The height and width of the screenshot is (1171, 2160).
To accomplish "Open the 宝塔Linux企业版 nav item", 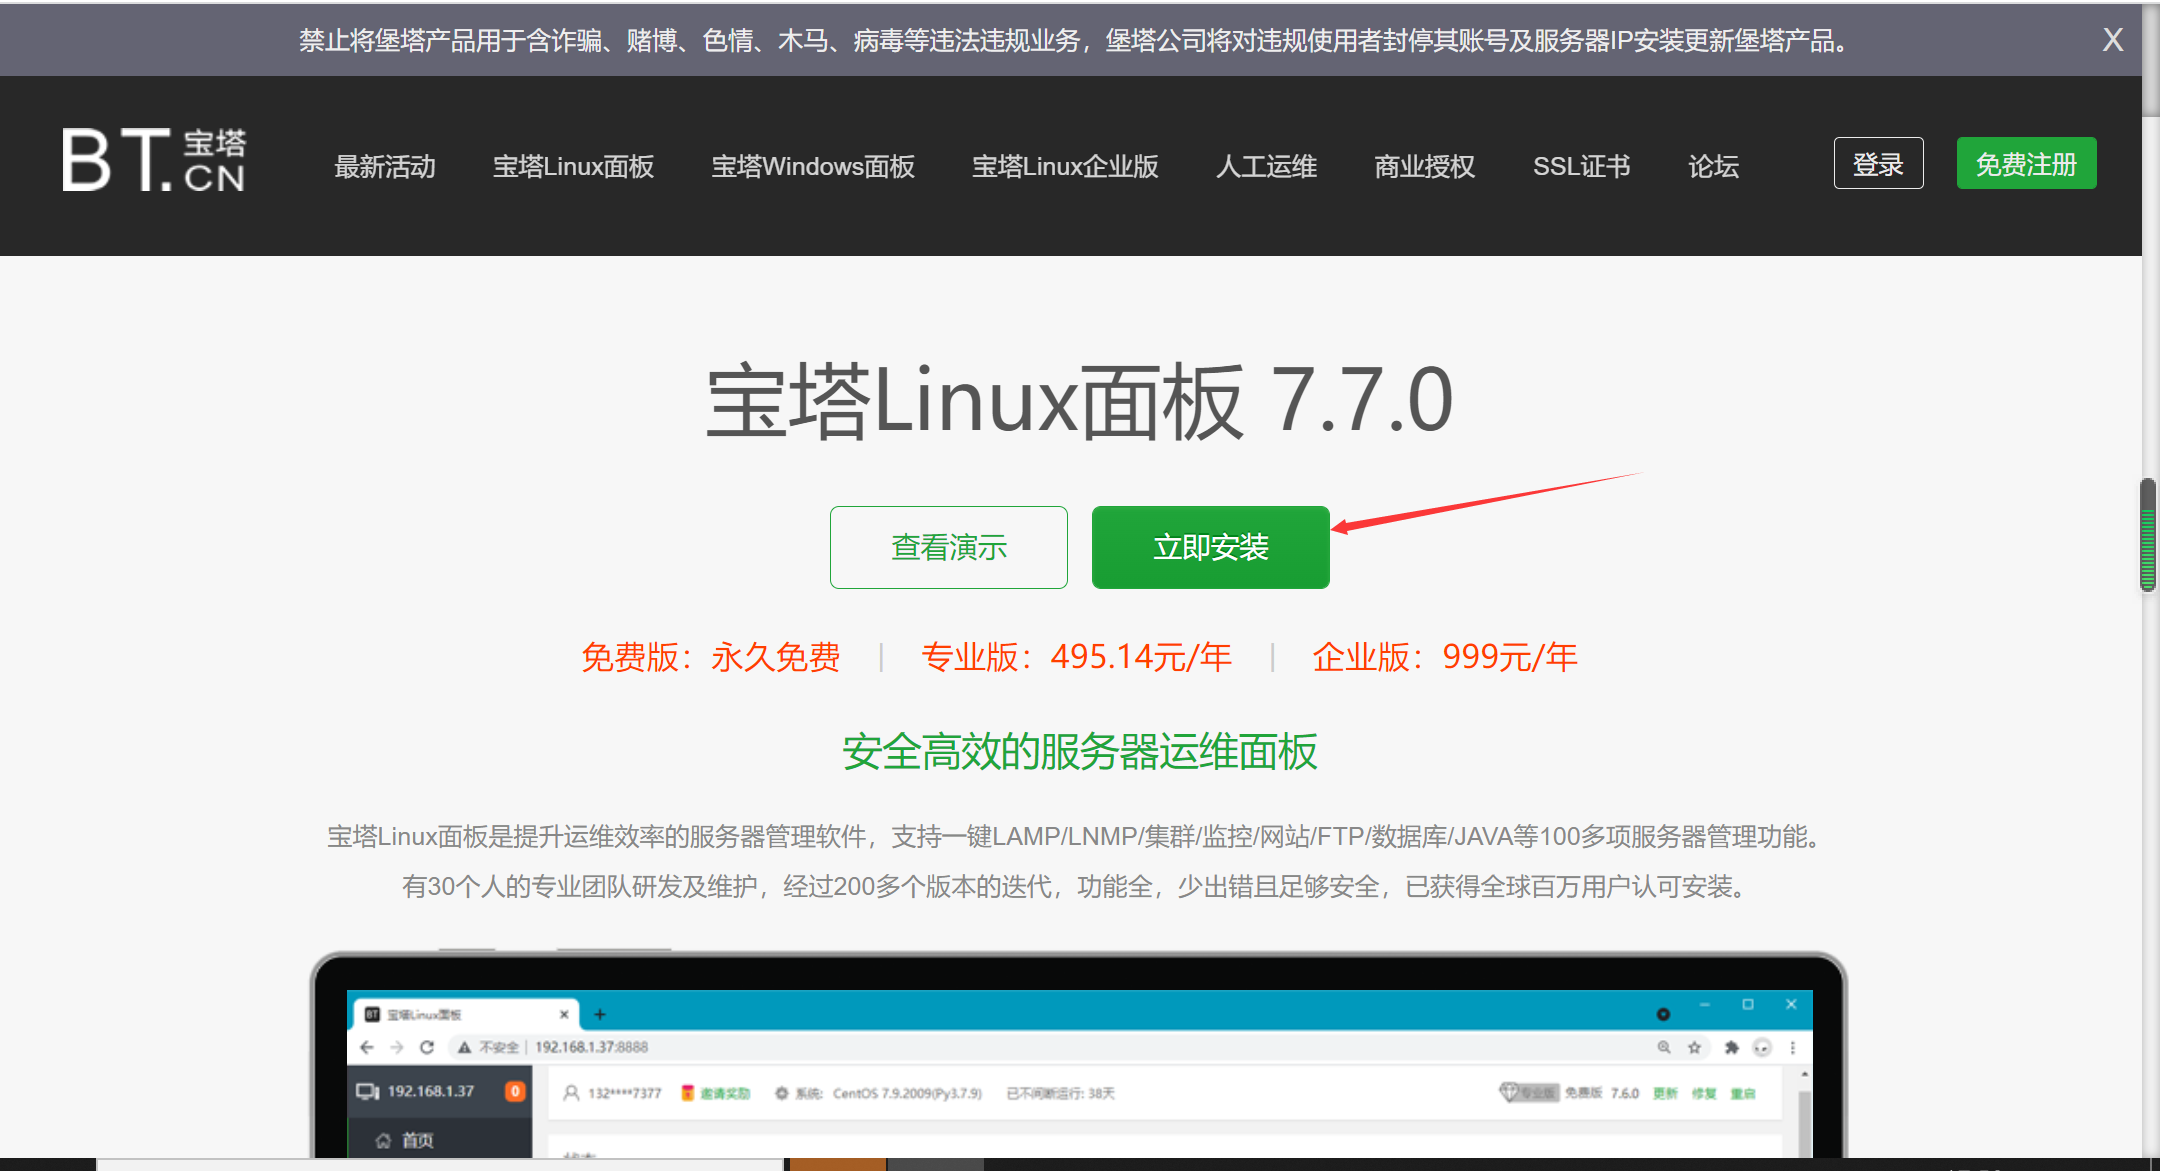I will tap(1065, 166).
